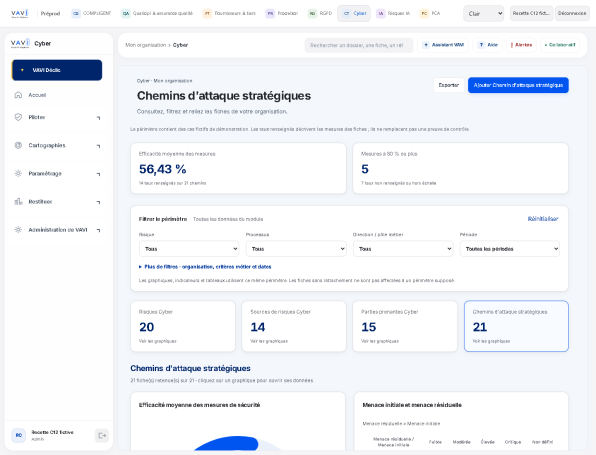
Task: Switch to the RGPD module tab
Action: point(320,13)
